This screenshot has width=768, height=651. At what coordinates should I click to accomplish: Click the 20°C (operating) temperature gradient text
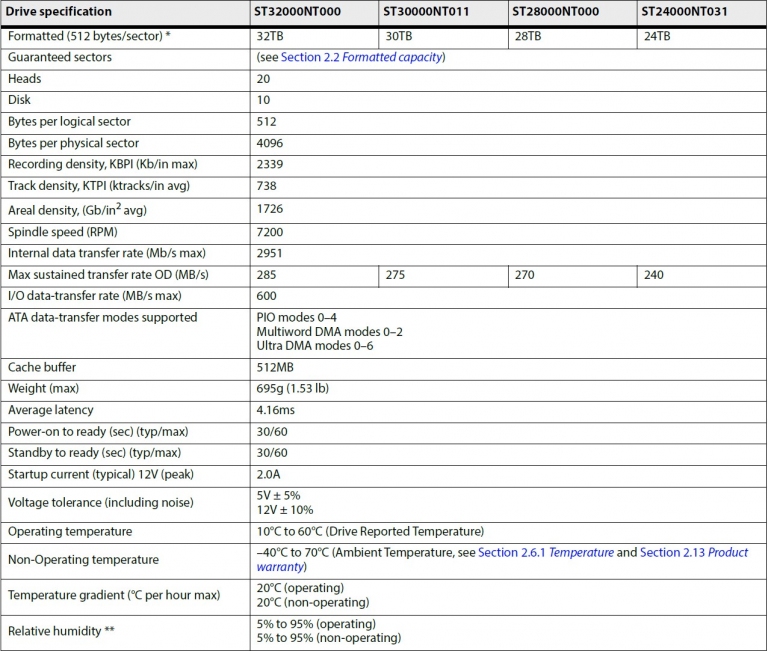pyautogui.click(x=300, y=588)
